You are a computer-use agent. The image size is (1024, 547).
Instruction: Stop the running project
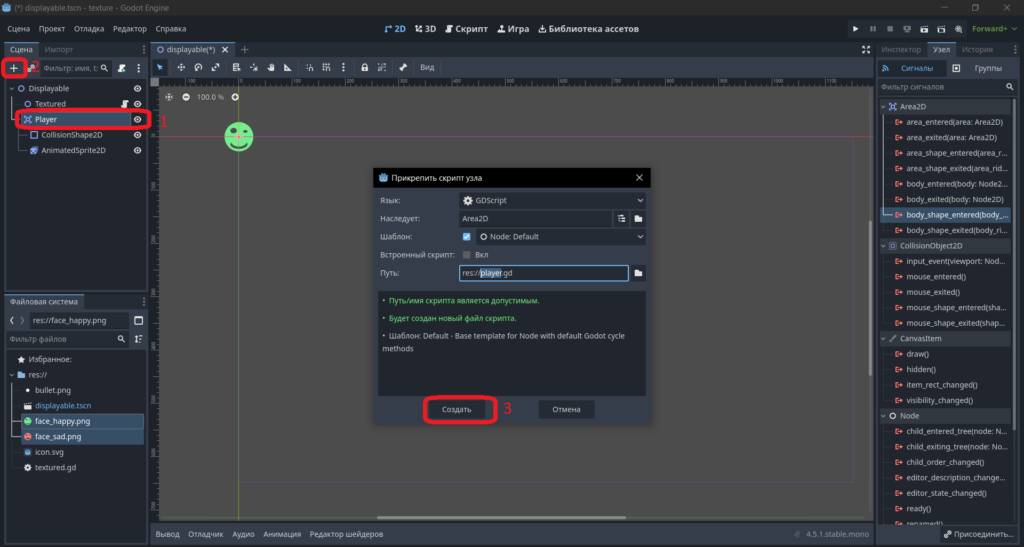click(889, 29)
